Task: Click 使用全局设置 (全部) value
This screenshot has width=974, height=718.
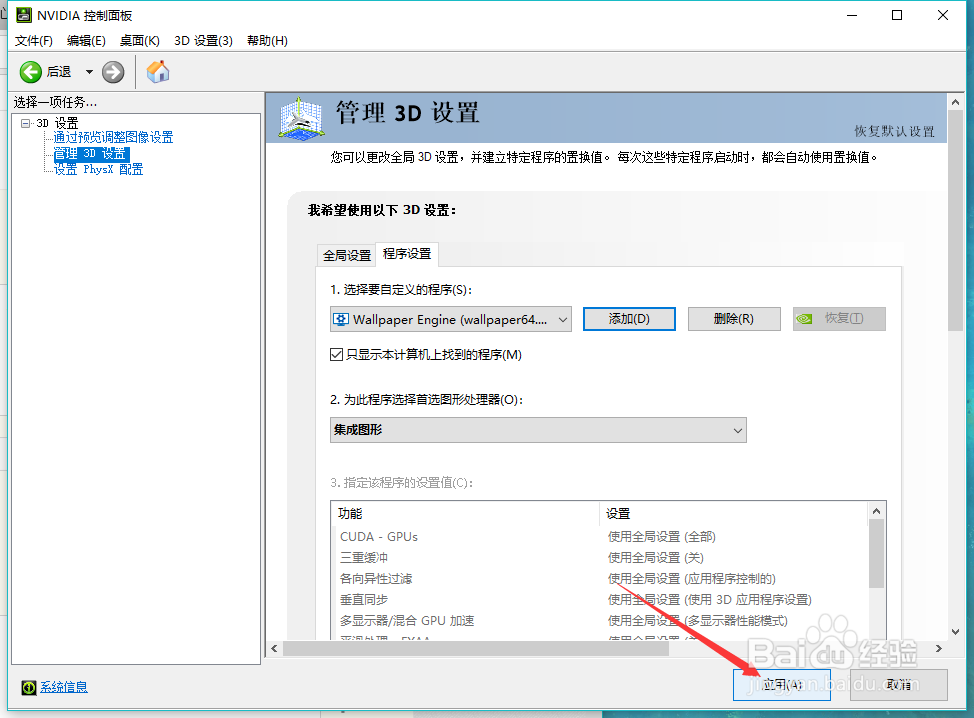Action: (662, 537)
